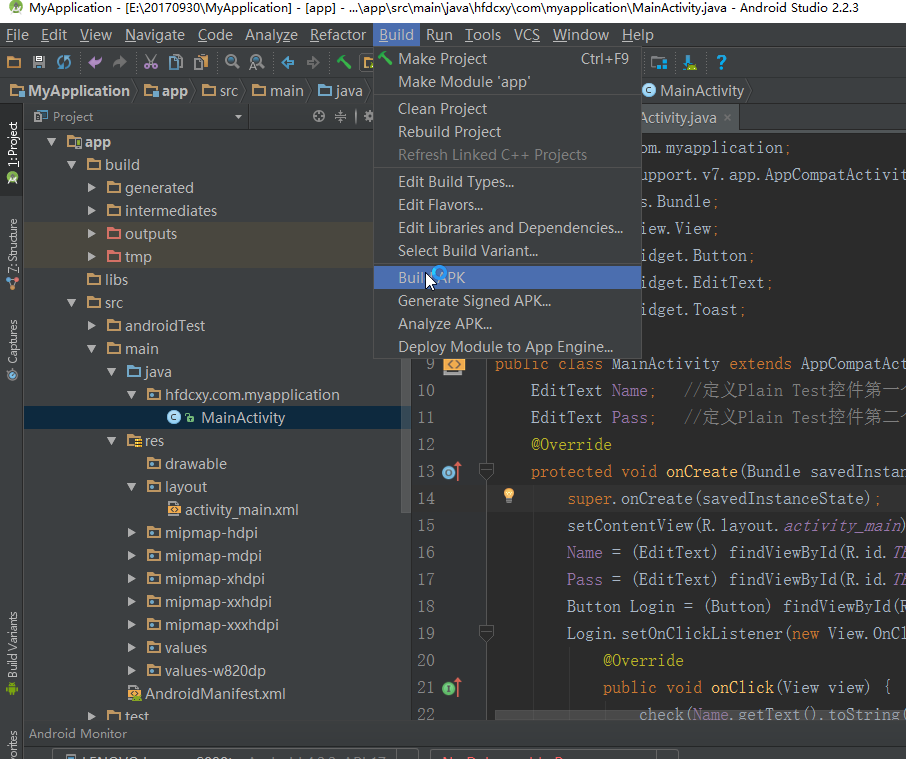Select Make Project menu entry
Image resolution: width=906 pixels, height=759 pixels.
pos(507,59)
